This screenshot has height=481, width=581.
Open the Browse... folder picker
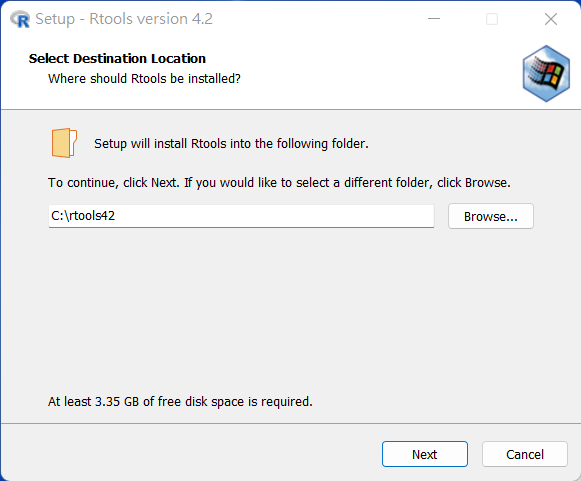[x=491, y=216]
